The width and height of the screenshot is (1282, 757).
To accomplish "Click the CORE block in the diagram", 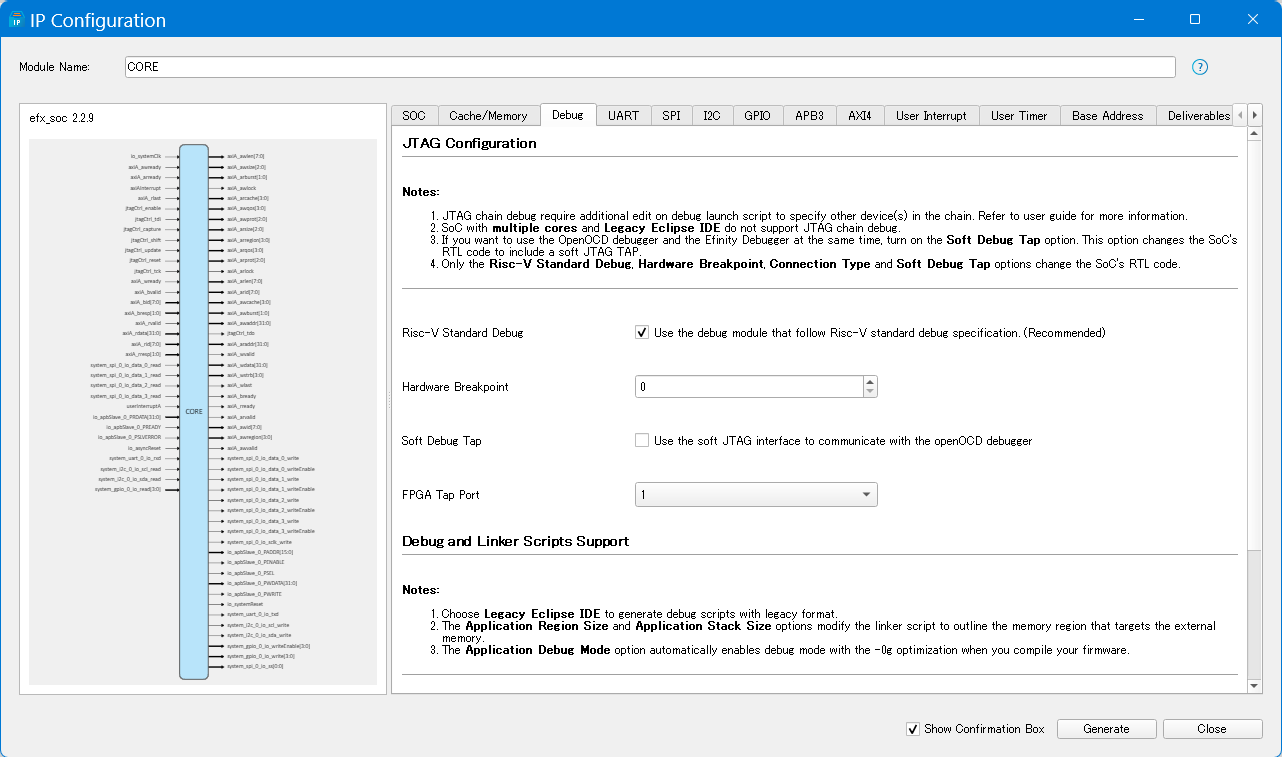I will [x=193, y=411].
